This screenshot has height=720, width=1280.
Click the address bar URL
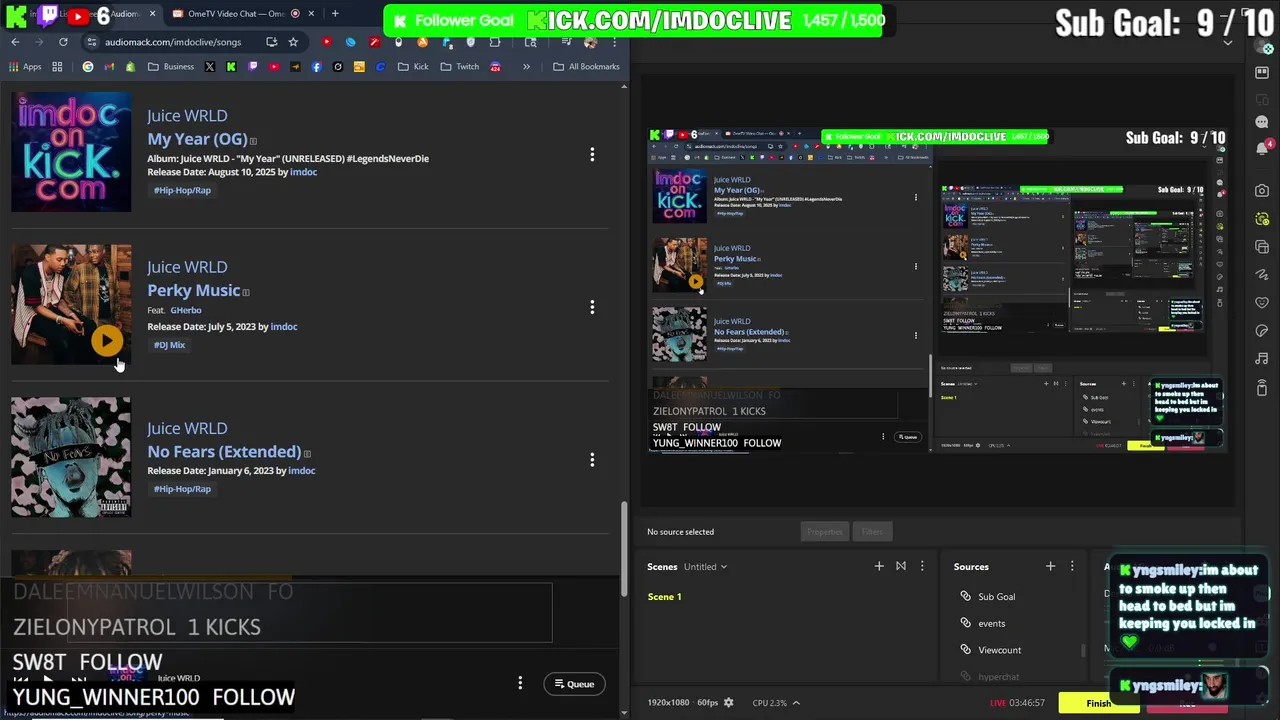173,42
